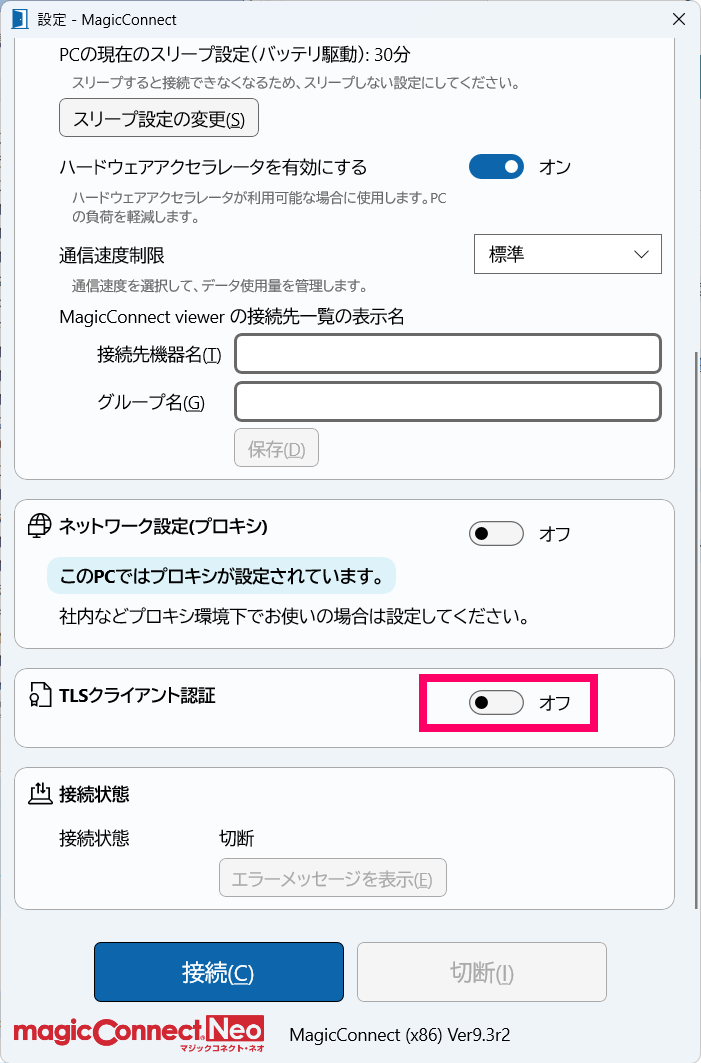Click the 接続先機器名(T) input field
This screenshot has width=701, height=1063.
(448, 353)
